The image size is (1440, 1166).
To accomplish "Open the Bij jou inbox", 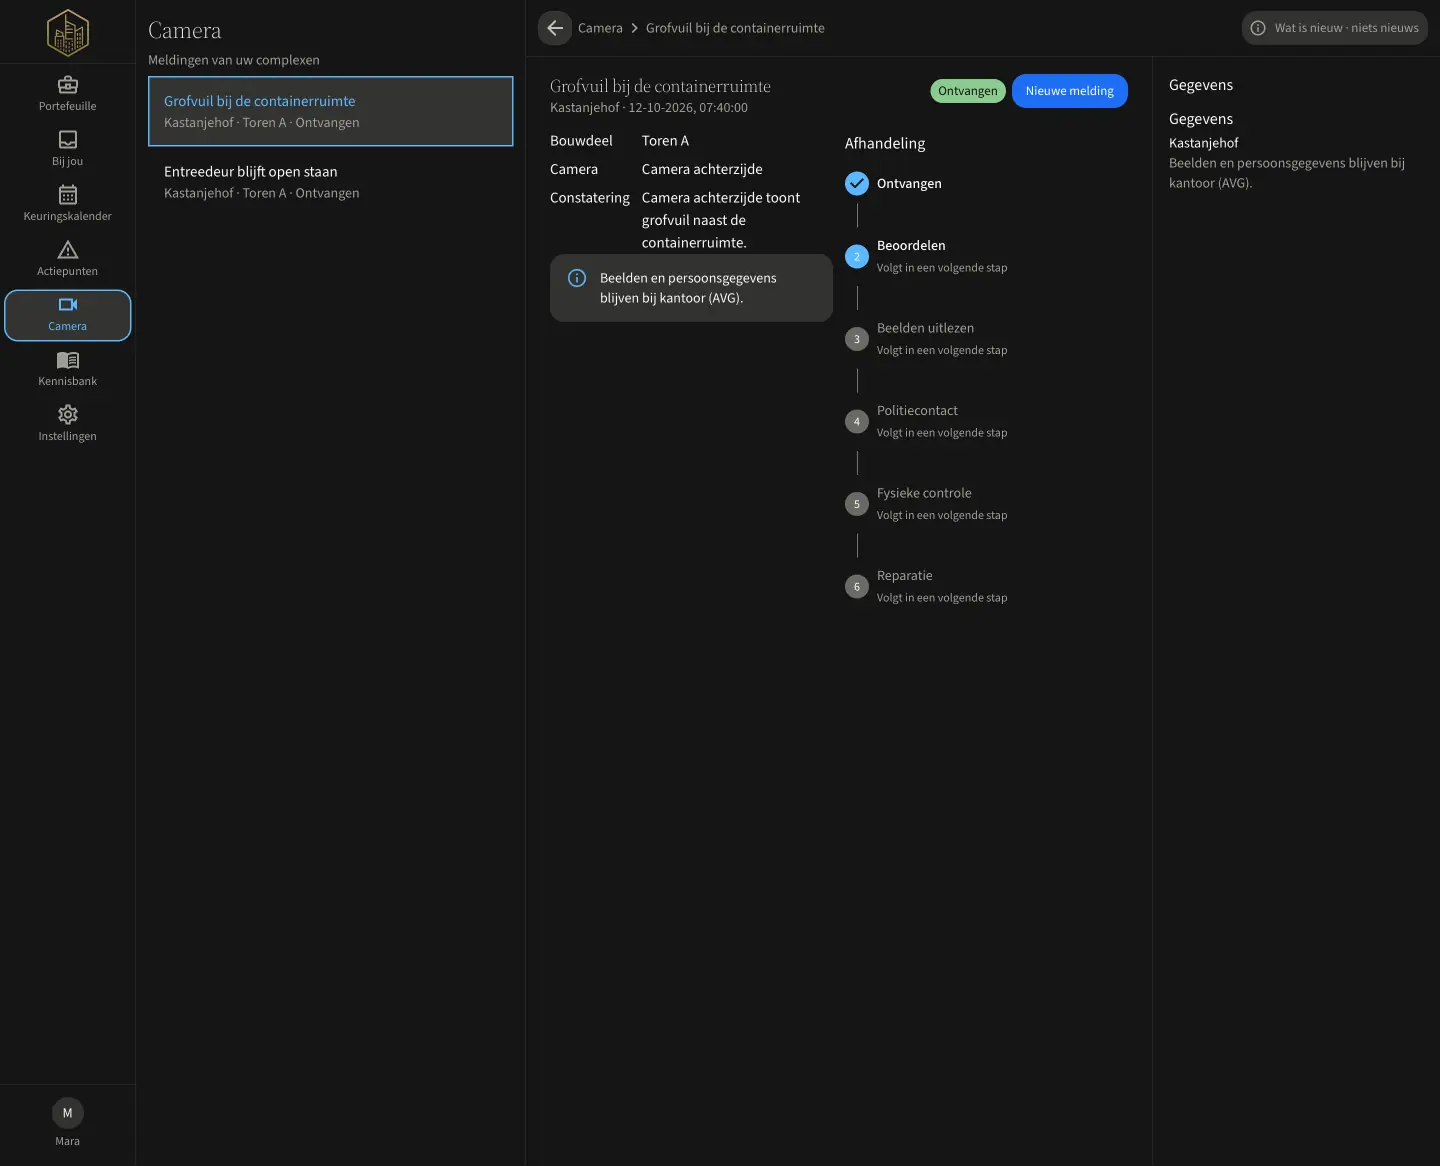I will pos(68,149).
